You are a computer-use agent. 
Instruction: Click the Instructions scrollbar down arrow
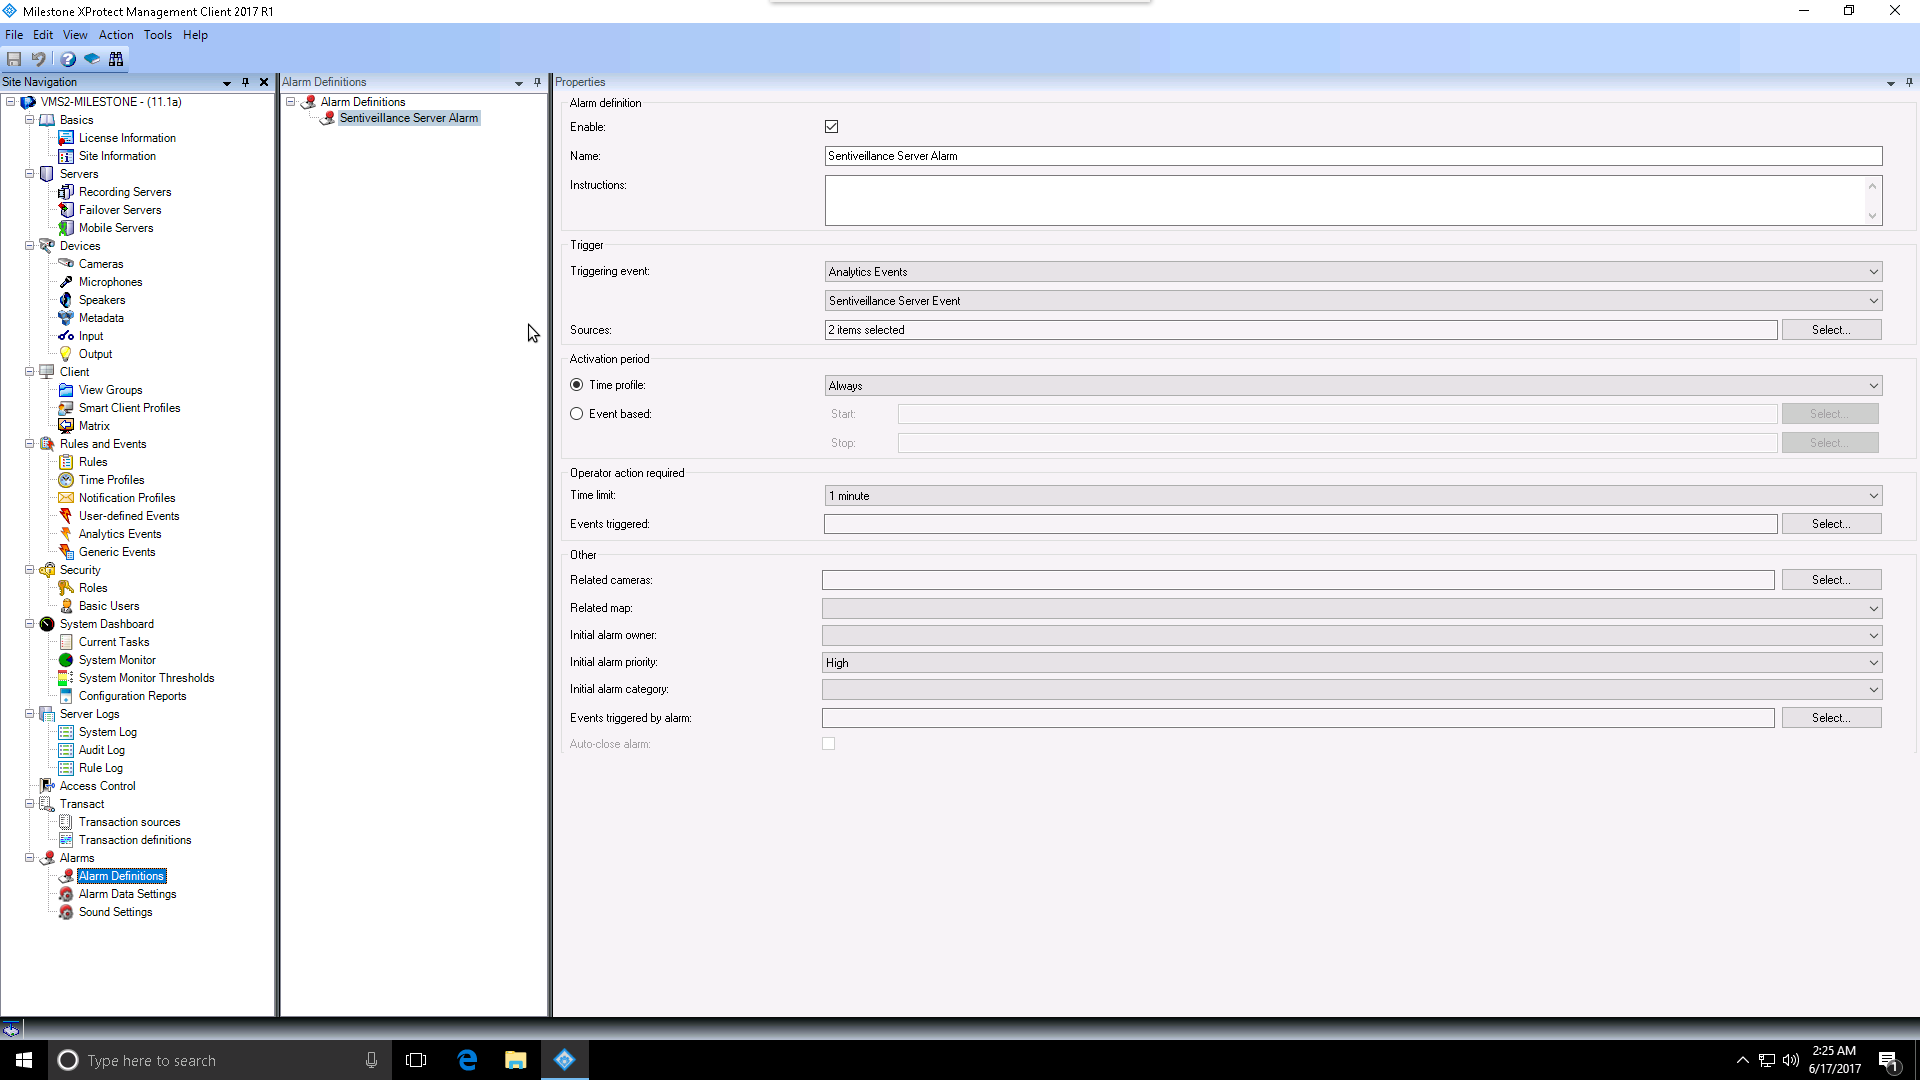[x=1872, y=216]
